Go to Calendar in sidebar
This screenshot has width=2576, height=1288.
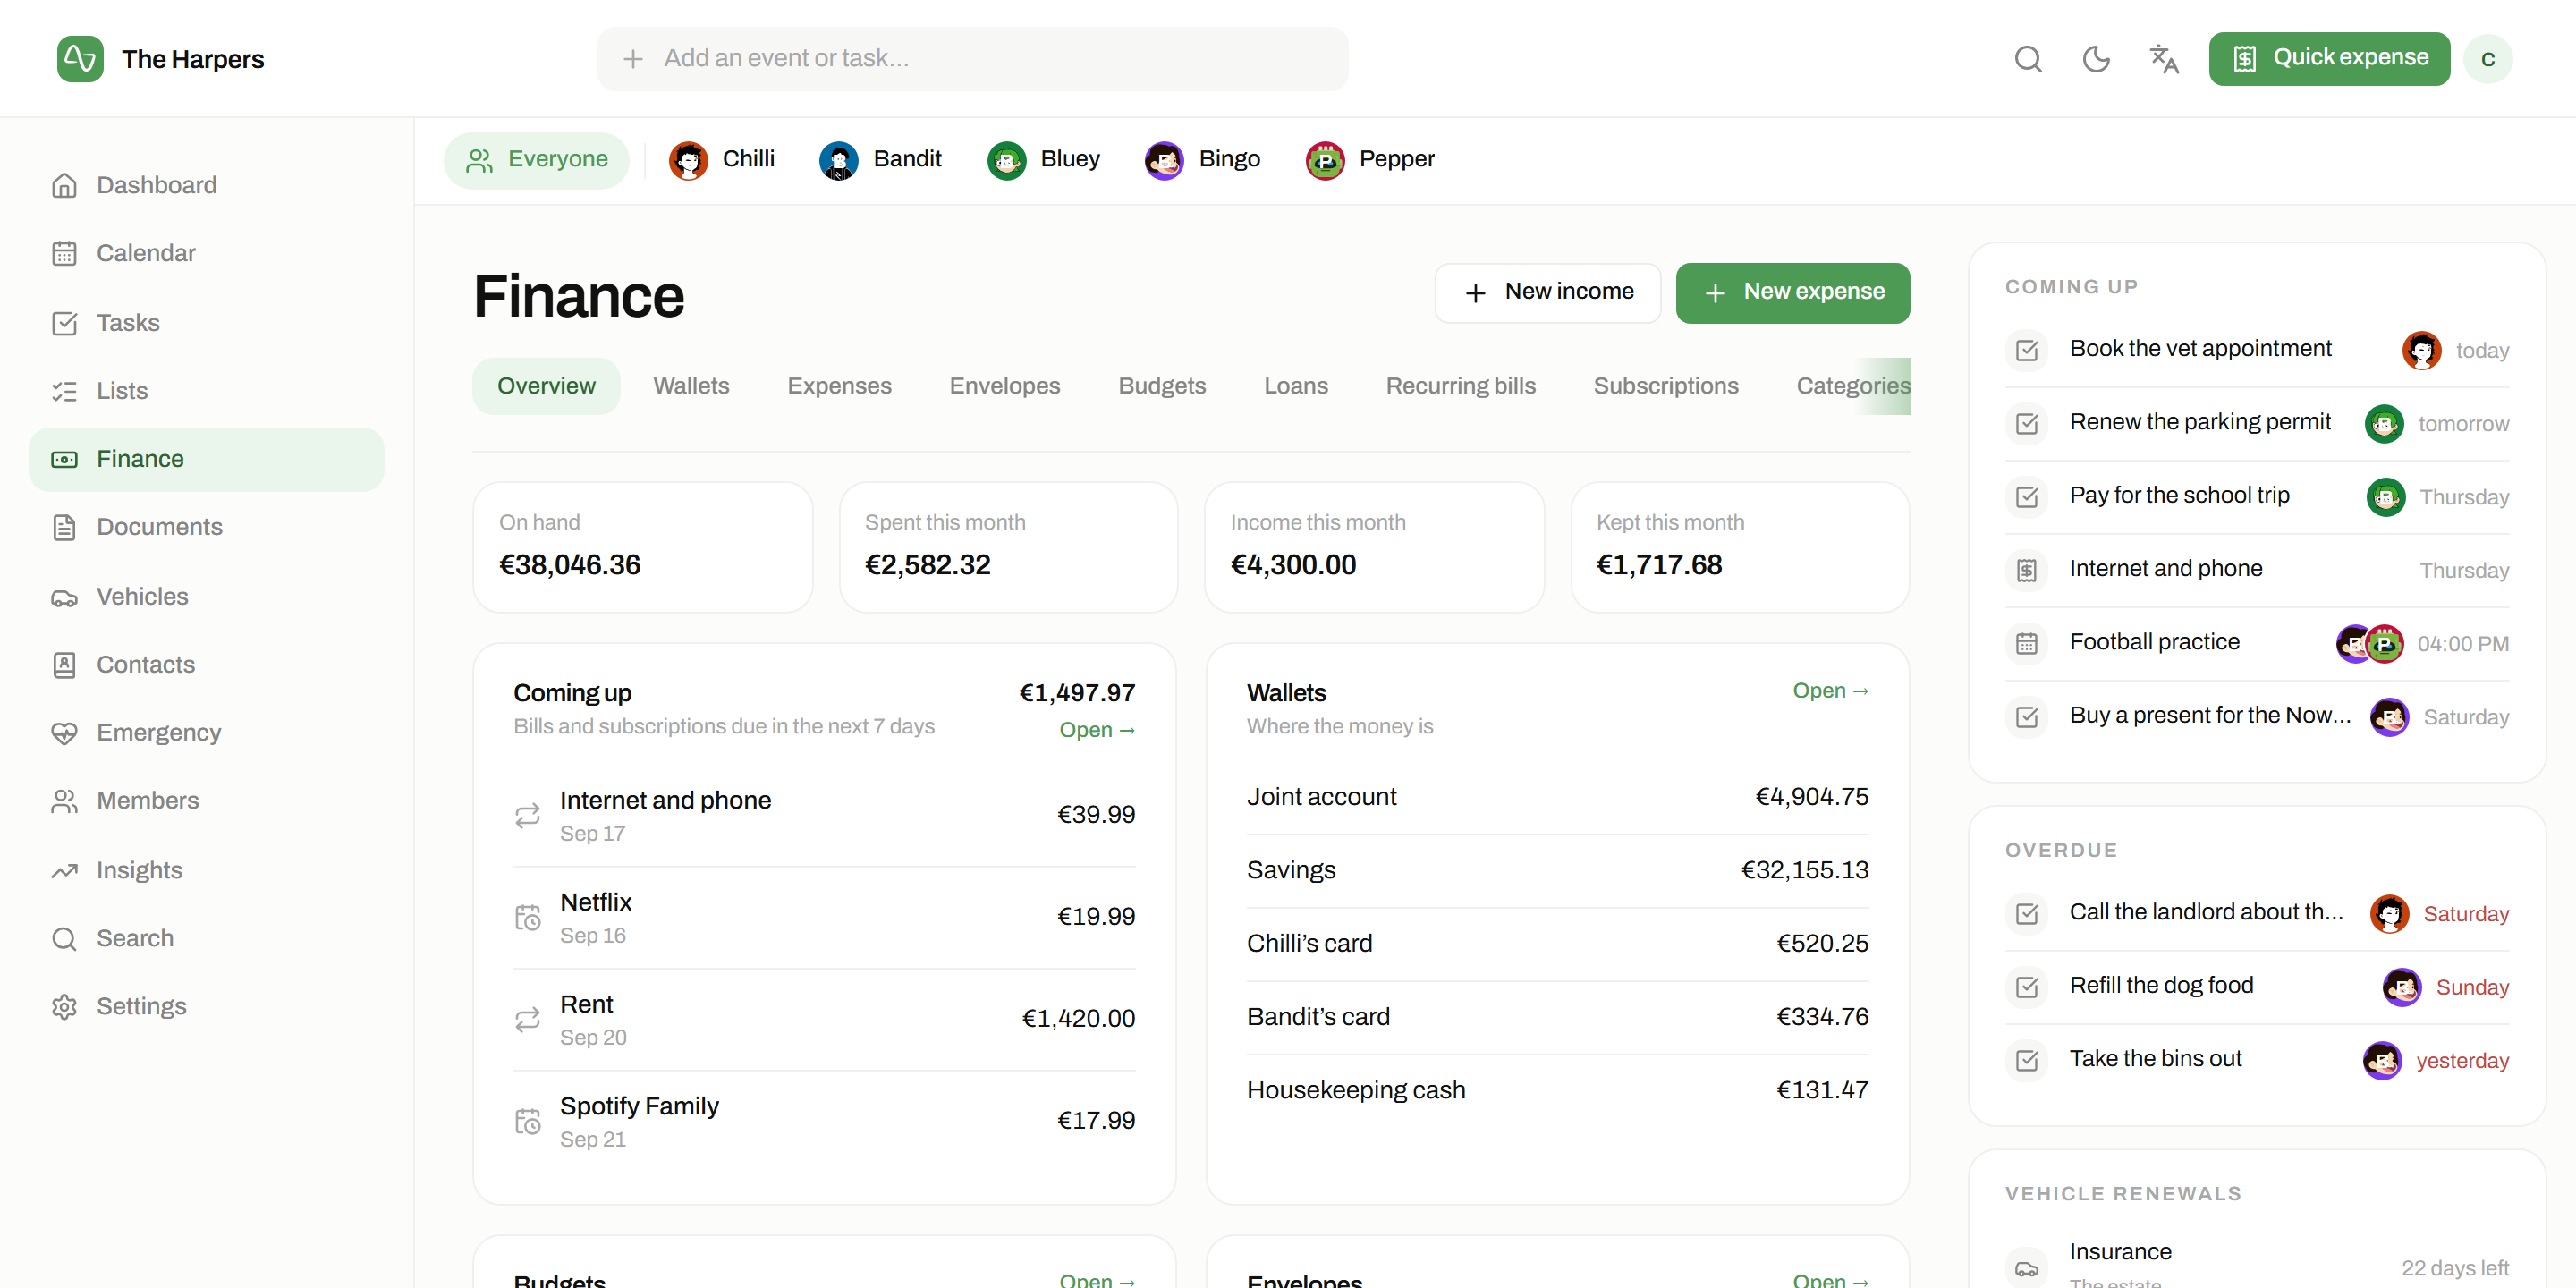[x=206, y=254]
